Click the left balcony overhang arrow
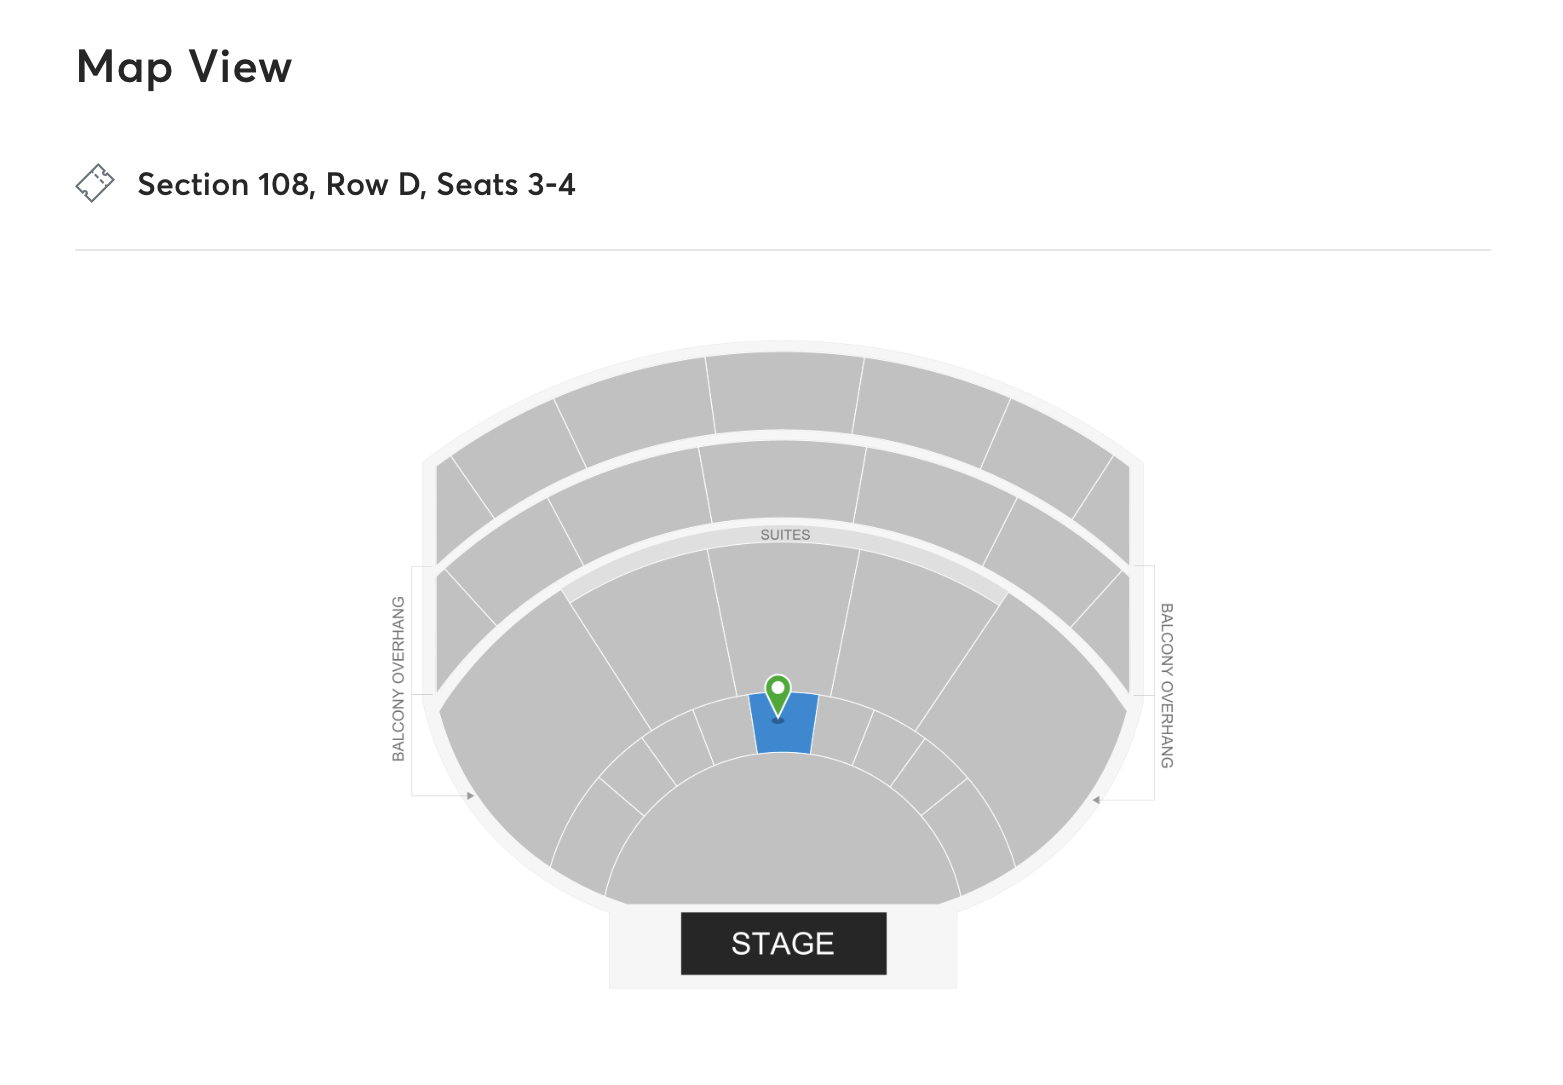Screen dimensions: 1563x1085 tap(470, 796)
